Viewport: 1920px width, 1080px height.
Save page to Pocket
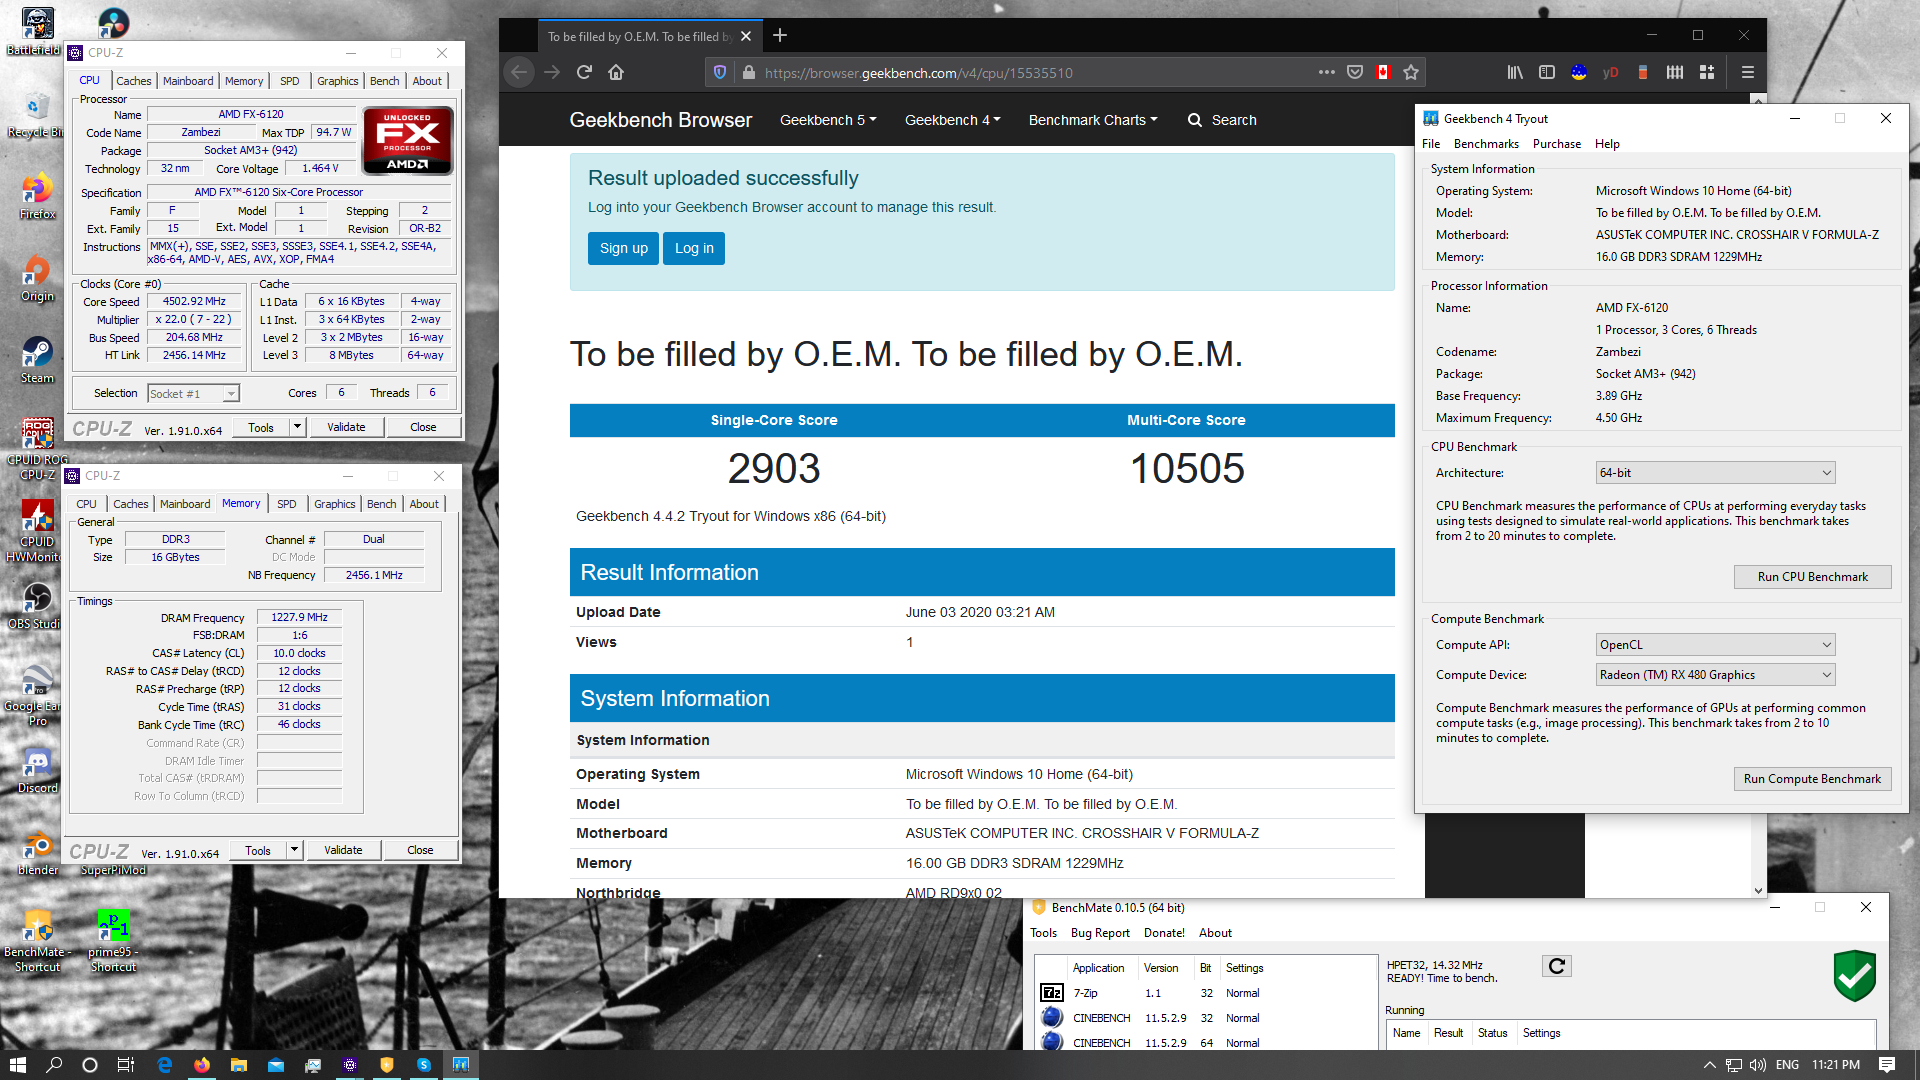click(1355, 72)
